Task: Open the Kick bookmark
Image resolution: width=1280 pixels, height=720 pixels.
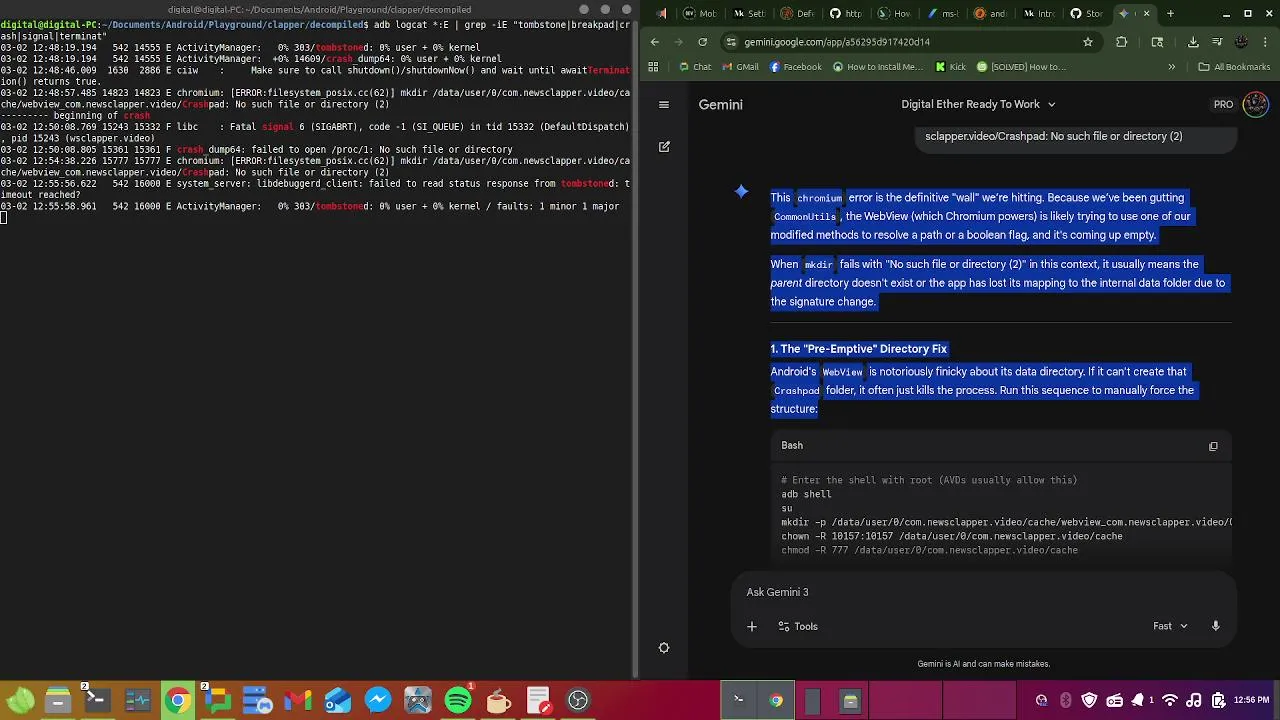Action: tap(950, 67)
